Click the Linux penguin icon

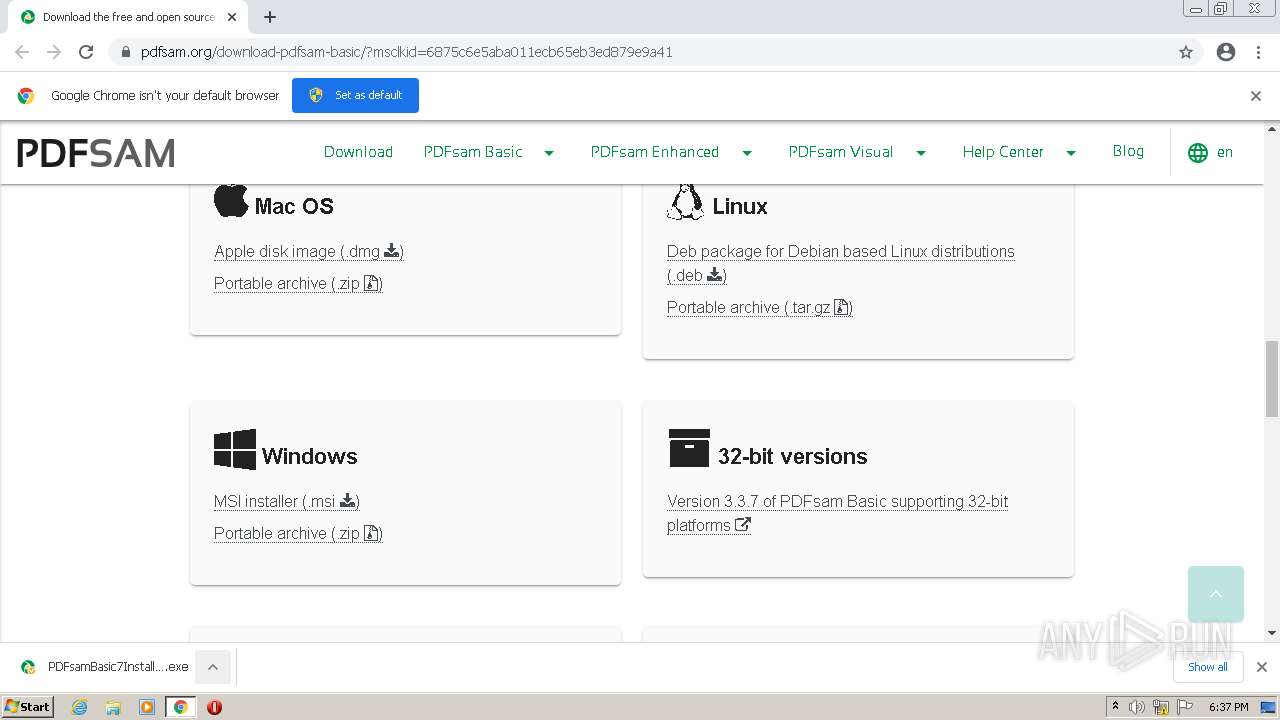click(685, 201)
